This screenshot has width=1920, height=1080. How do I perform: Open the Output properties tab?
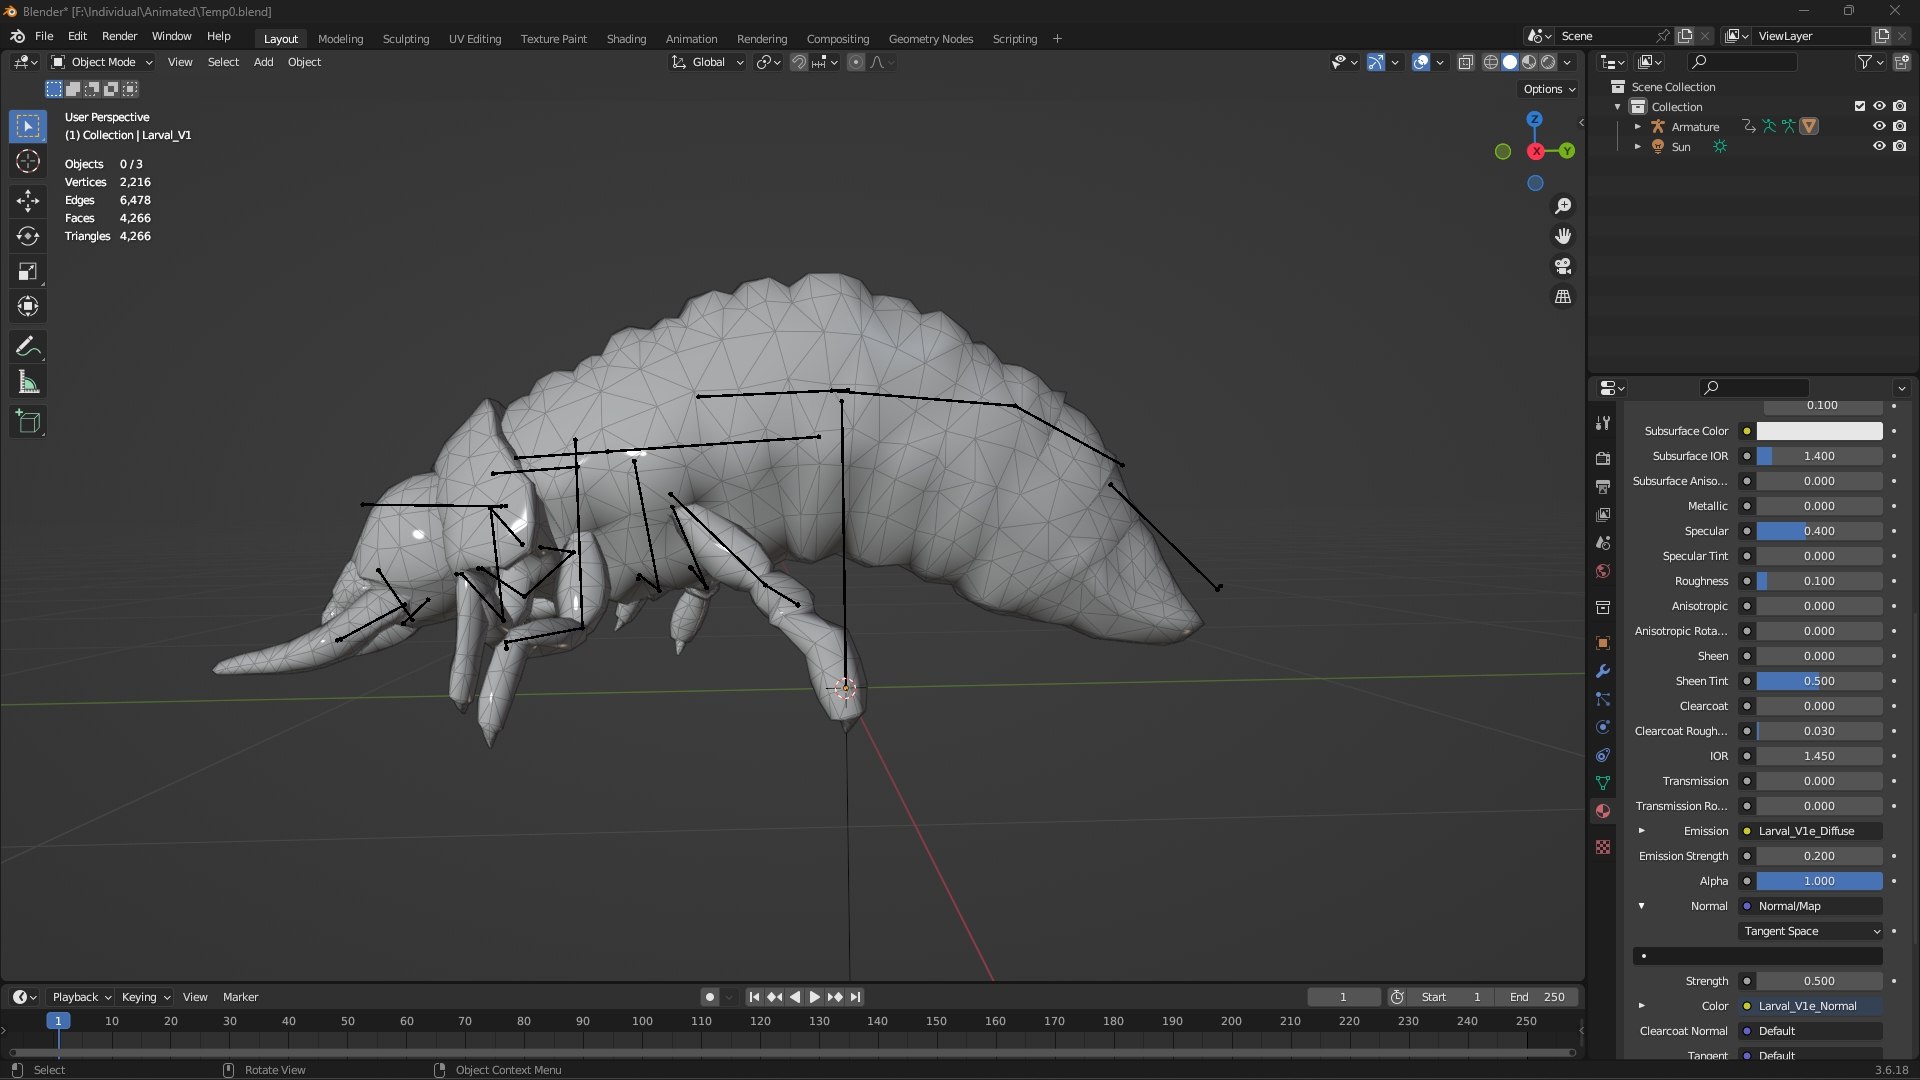pyautogui.click(x=1603, y=486)
